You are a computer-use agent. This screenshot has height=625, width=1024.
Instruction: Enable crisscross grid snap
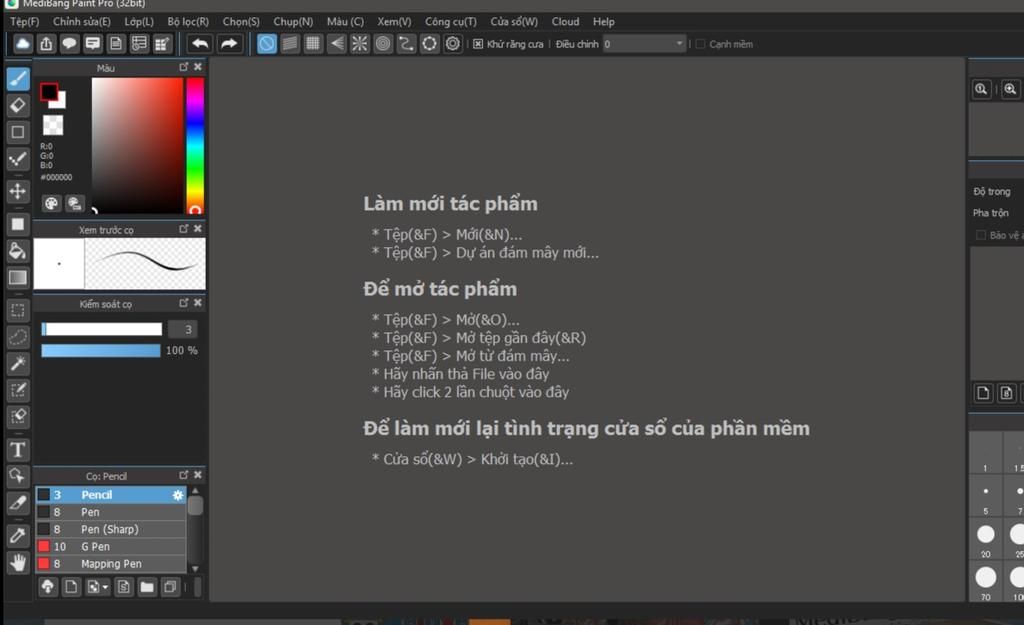click(313, 44)
